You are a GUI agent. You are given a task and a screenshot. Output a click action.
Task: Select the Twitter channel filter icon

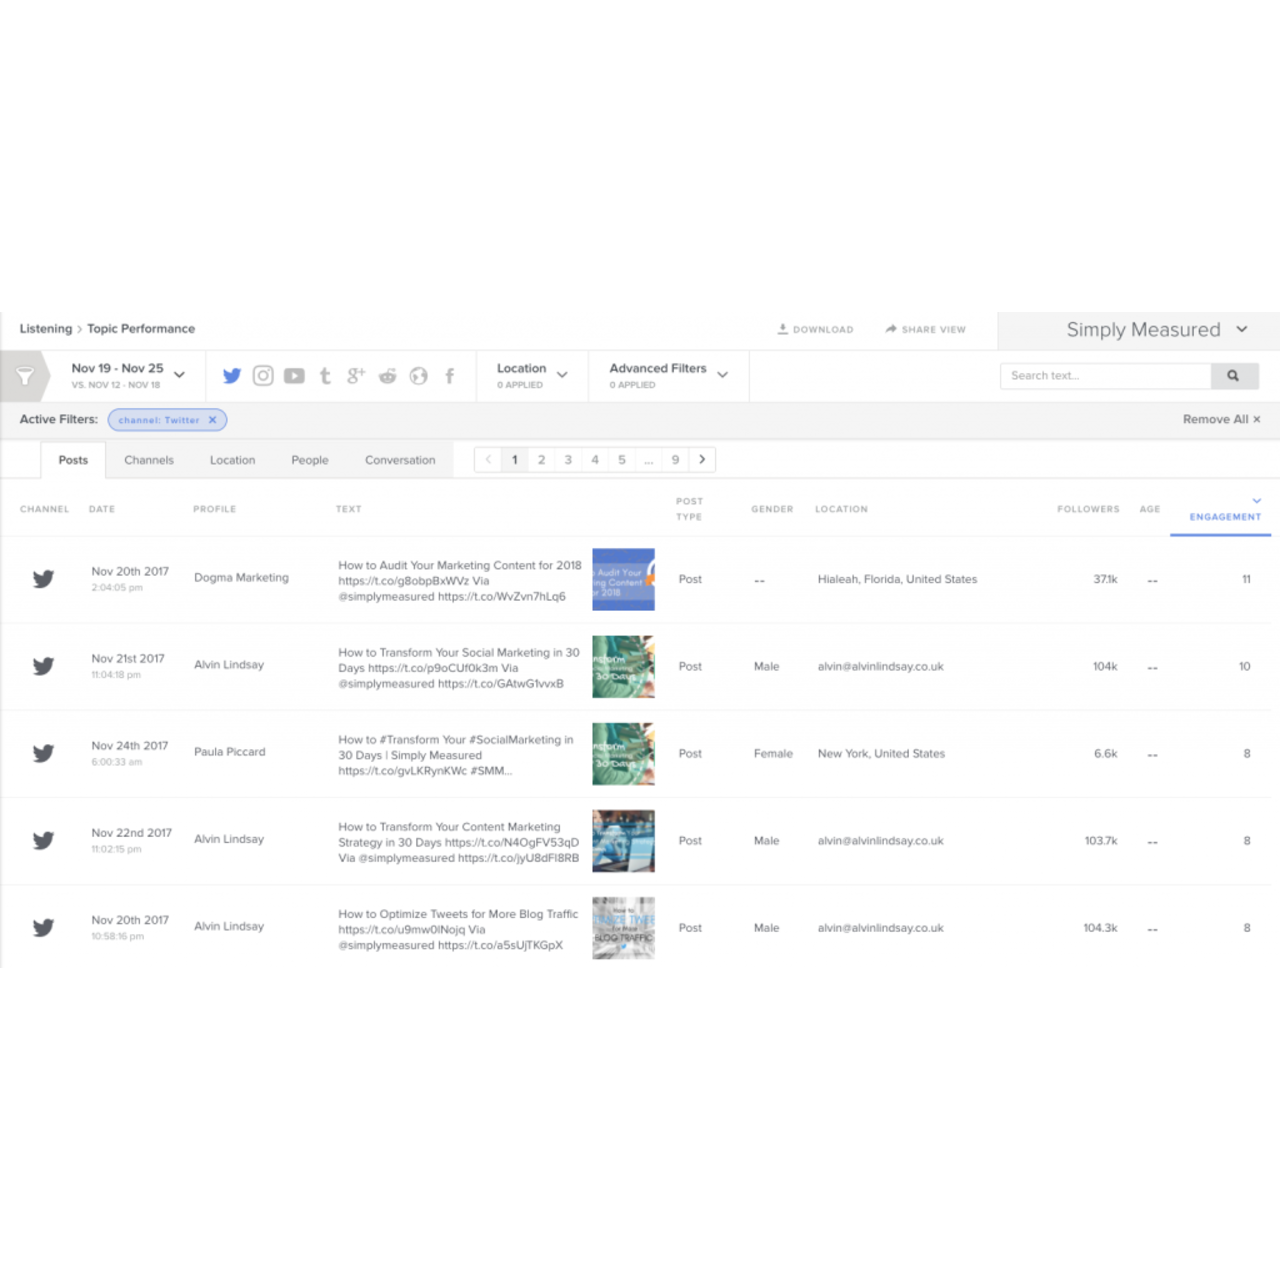(x=232, y=375)
